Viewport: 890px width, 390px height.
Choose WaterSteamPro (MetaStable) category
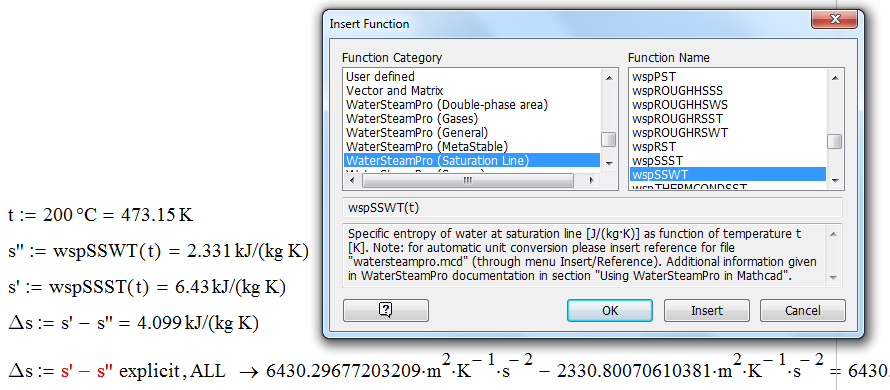click(471, 146)
